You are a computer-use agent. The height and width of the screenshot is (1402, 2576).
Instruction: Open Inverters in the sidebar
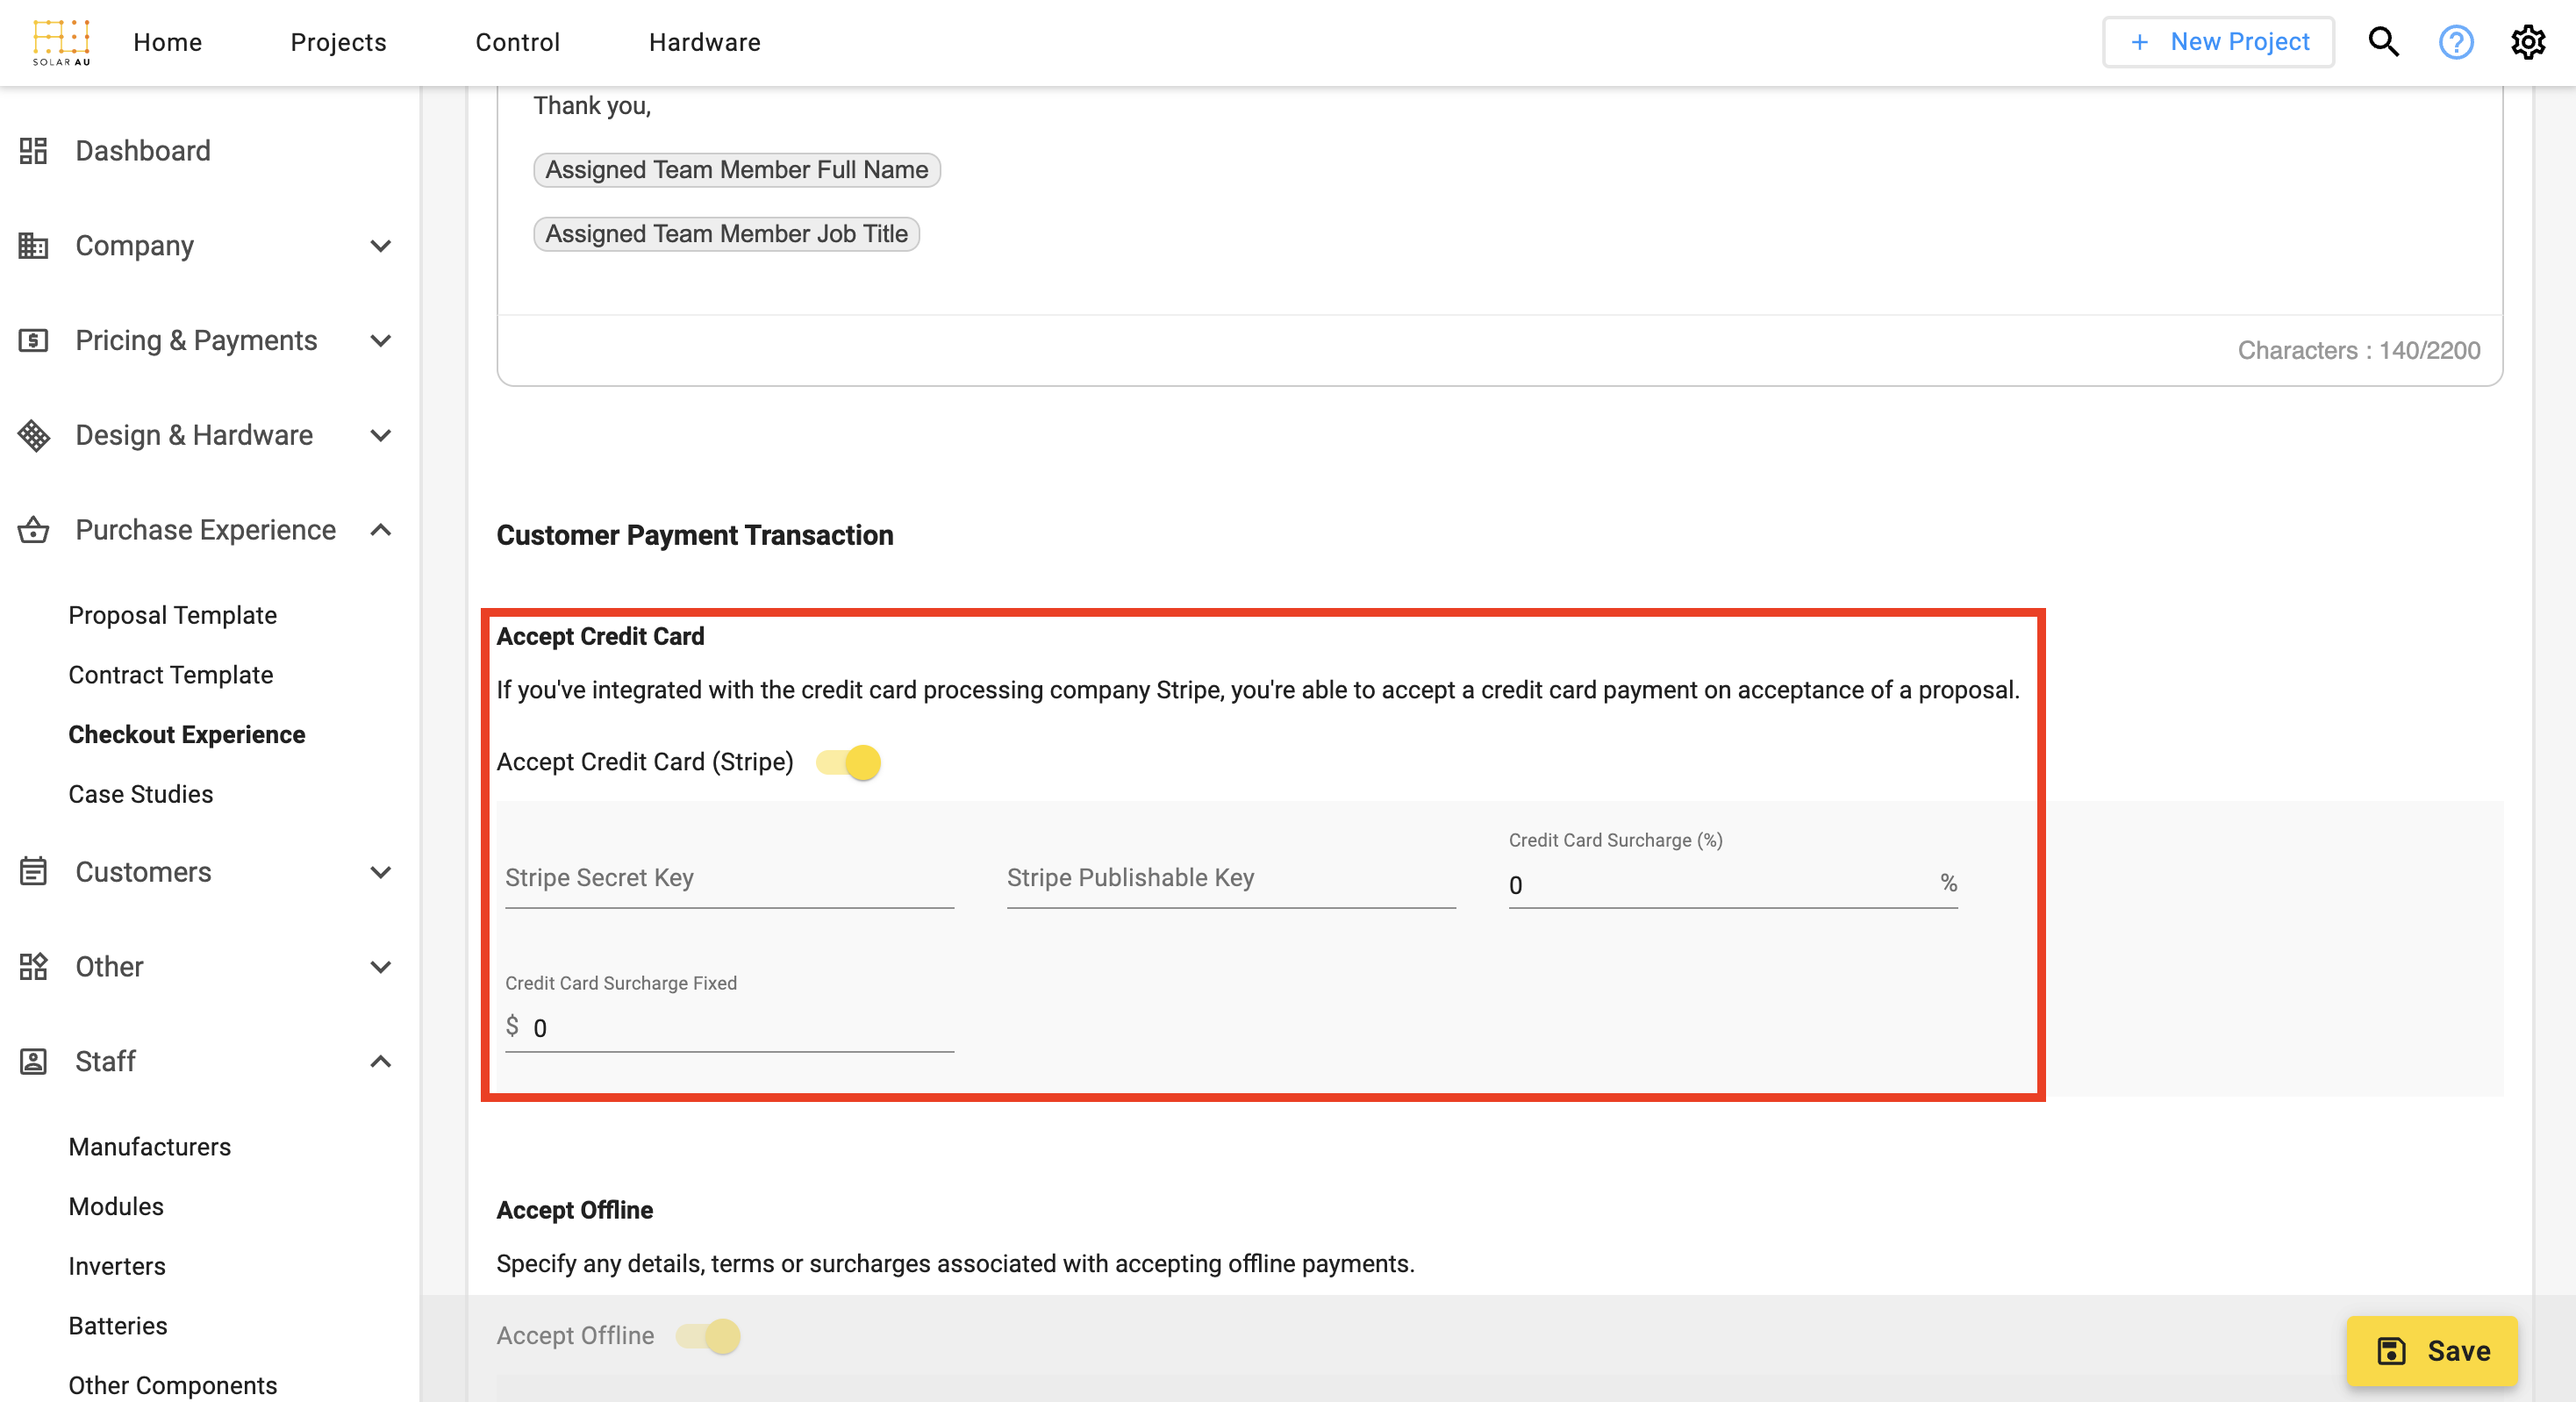pyautogui.click(x=117, y=1266)
